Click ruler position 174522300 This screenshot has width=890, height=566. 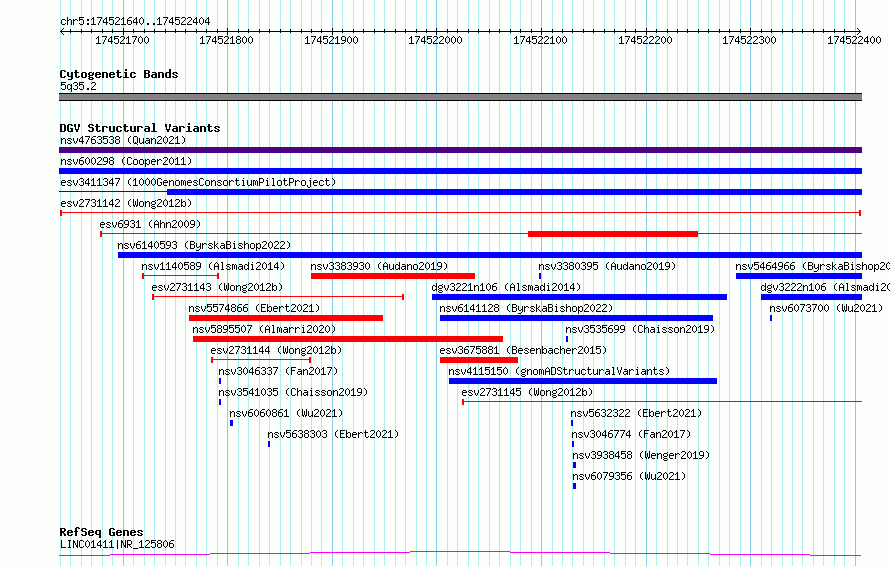tap(749, 40)
